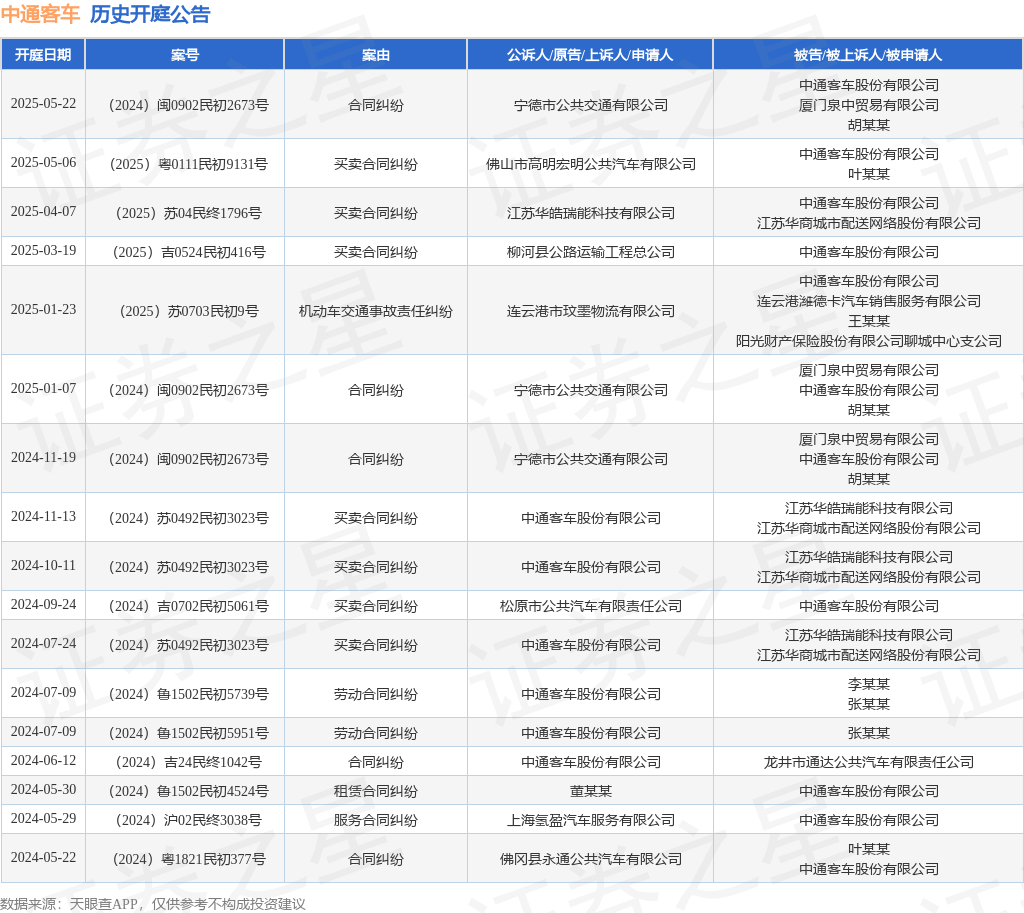Click the '公诉人/原告/上诉人/申请人' column header
Image resolution: width=1024 pixels, height=913 pixels.
point(590,55)
